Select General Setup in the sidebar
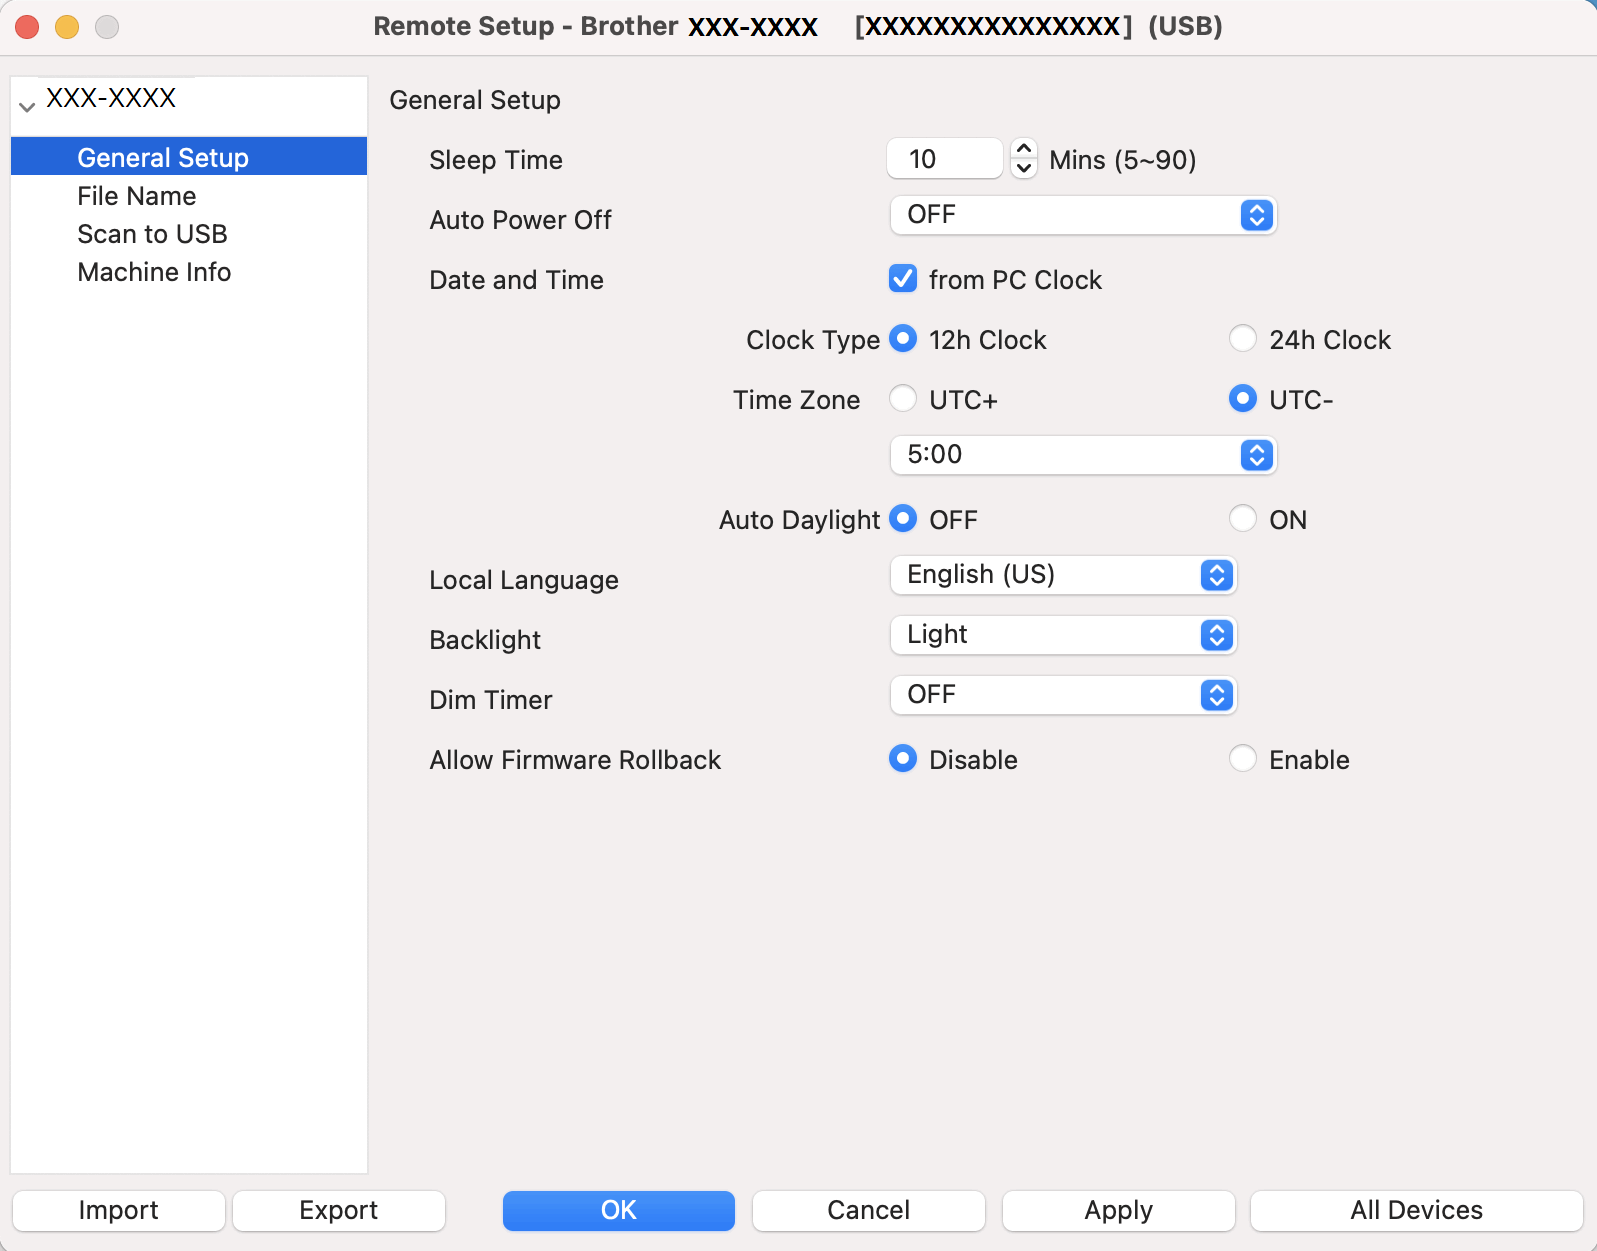This screenshot has width=1597, height=1251. click(189, 157)
